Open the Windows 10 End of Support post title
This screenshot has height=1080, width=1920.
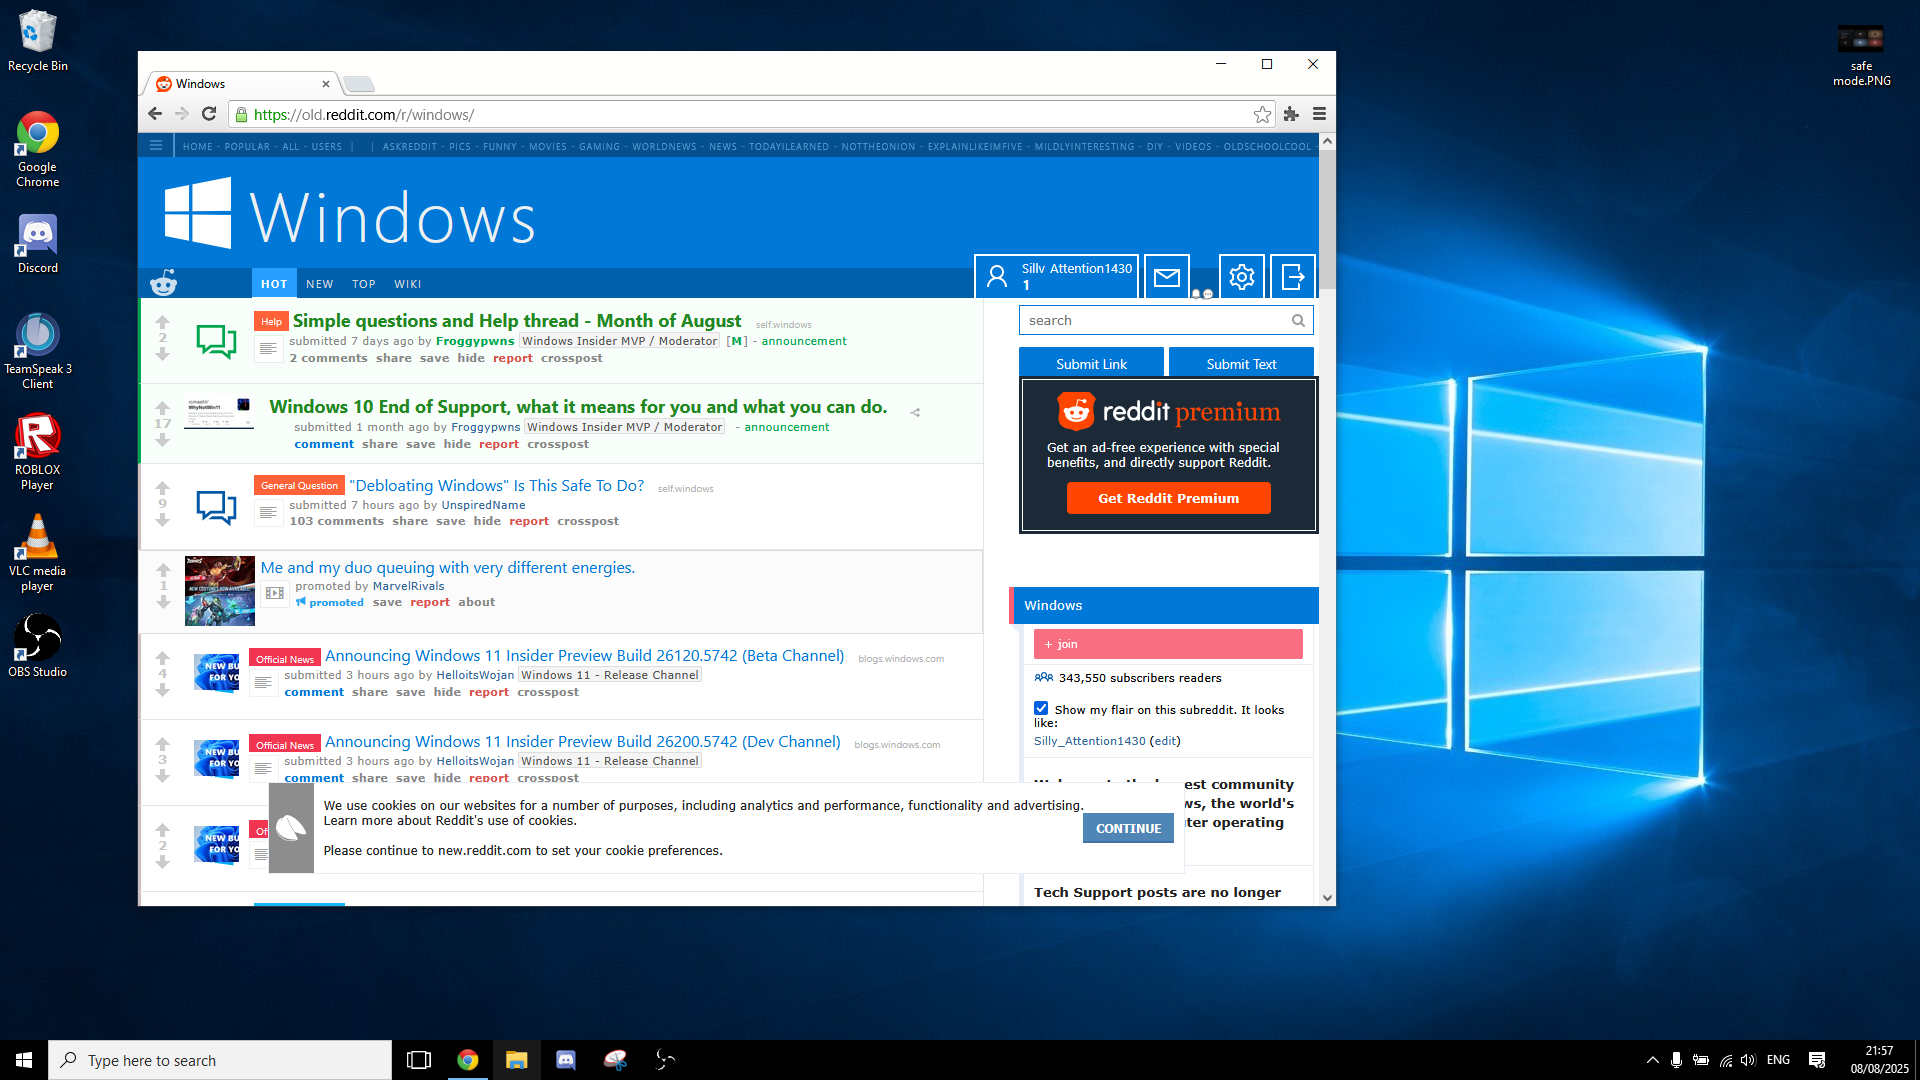click(578, 407)
